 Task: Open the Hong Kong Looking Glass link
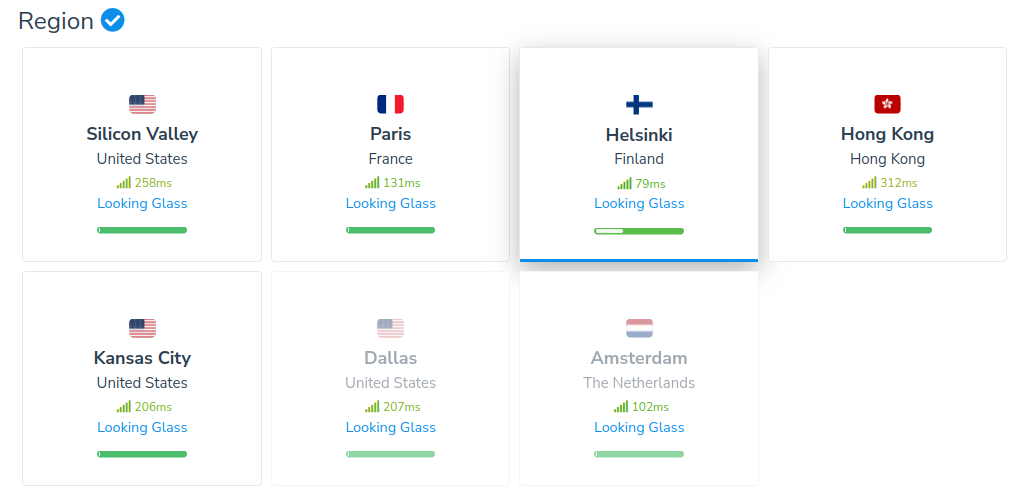point(887,203)
